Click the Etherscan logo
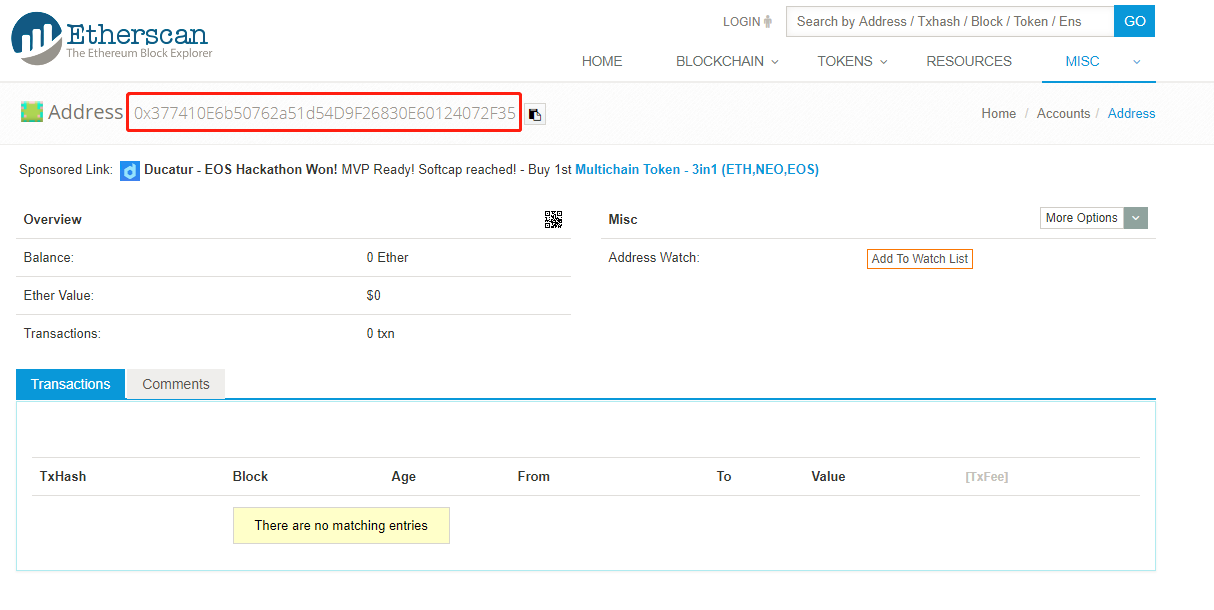 pyautogui.click(x=112, y=39)
